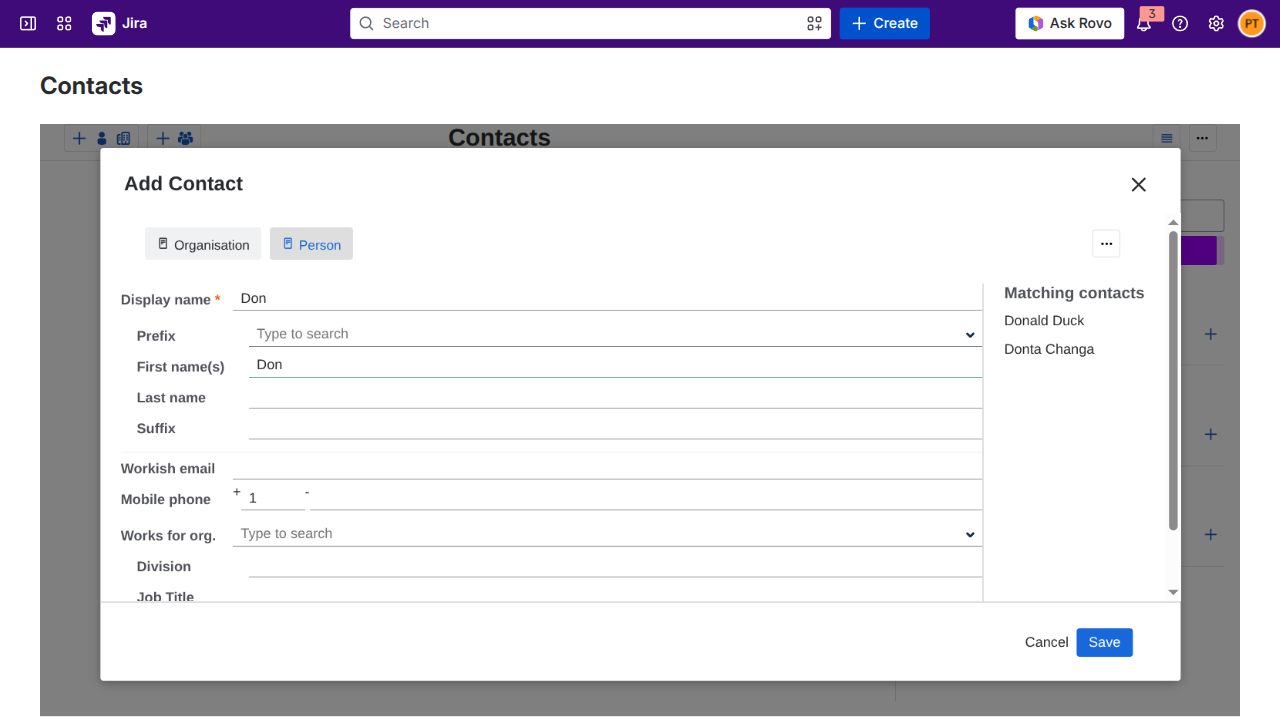
Task: Expand the Works for org. dropdown arrow
Action: pyautogui.click(x=970, y=535)
